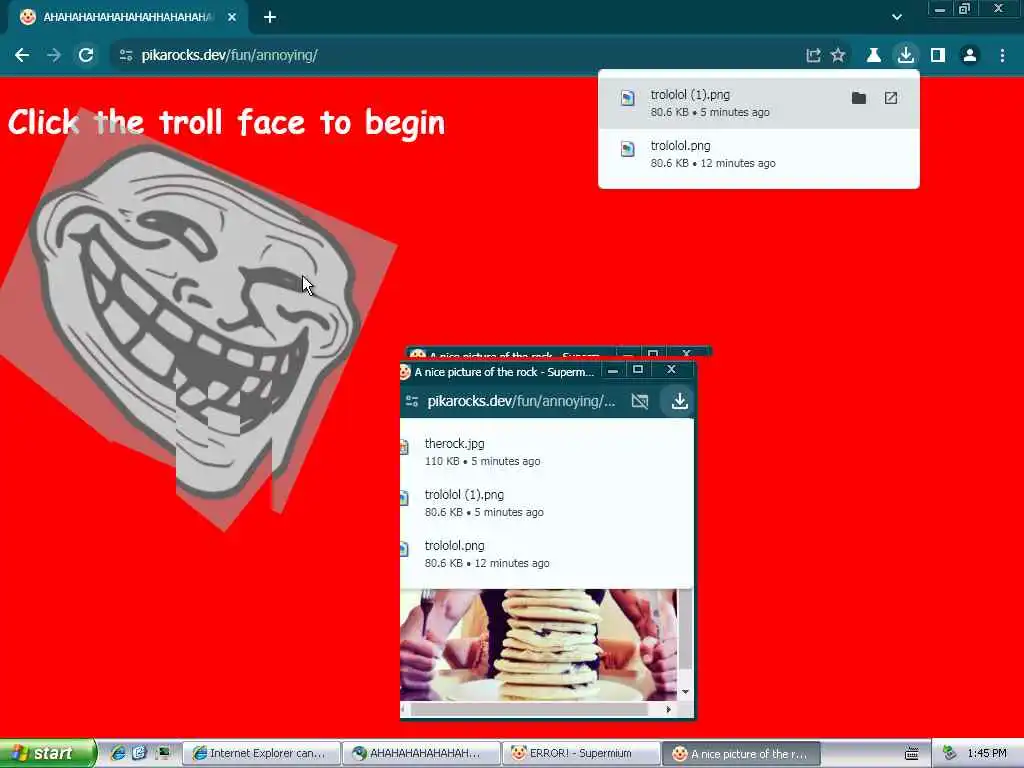Show desktop from quick launch
This screenshot has width=1024, height=768.
163,753
